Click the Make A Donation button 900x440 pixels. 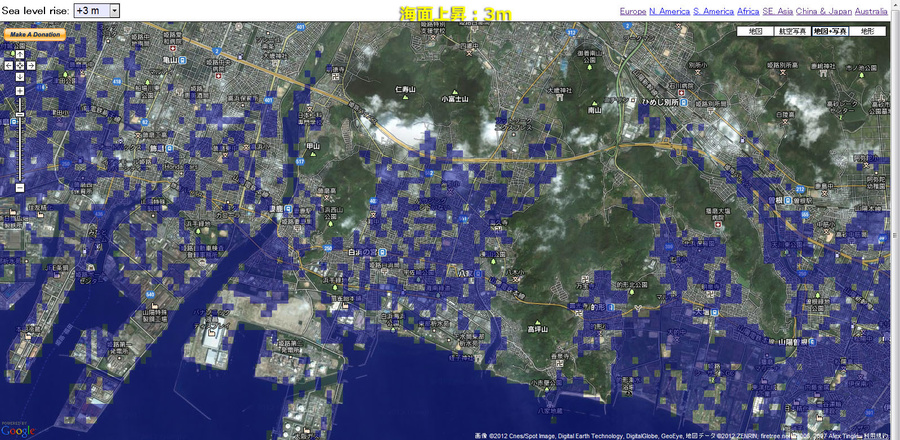click(x=35, y=34)
